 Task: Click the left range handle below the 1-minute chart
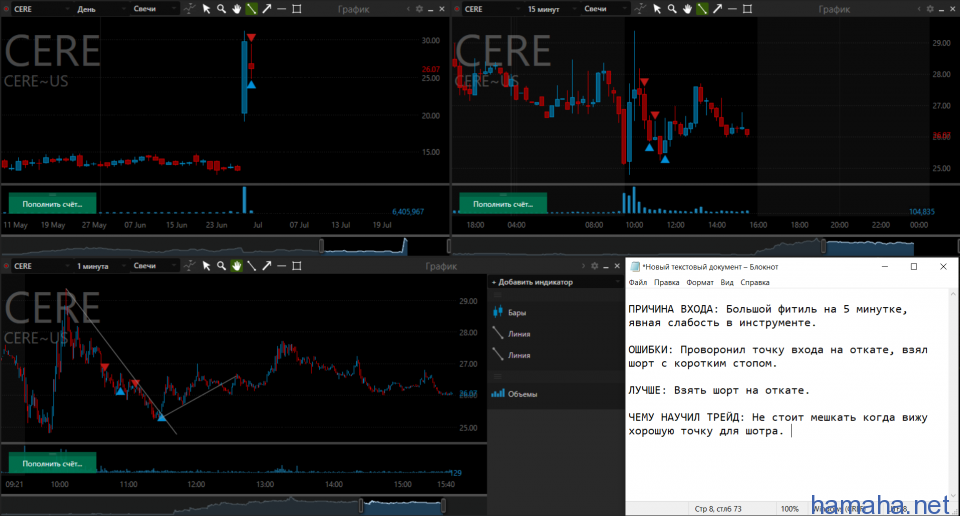pyautogui.click(x=361, y=506)
